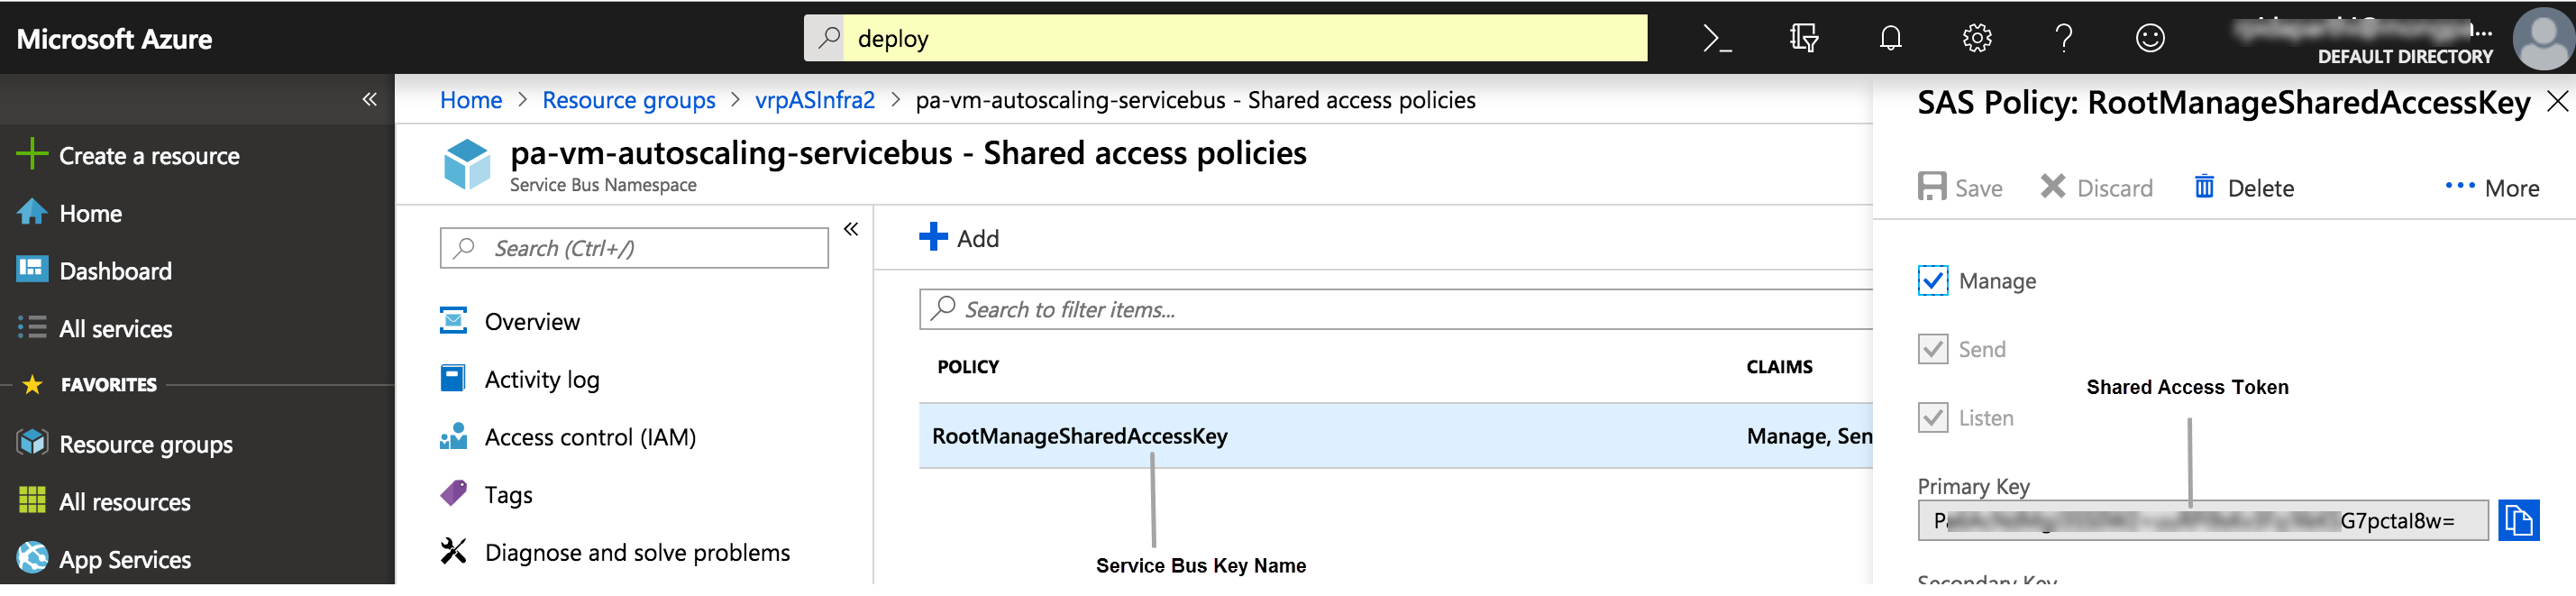Click the Add policy button
The height and width of the screenshot is (596, 2576).
[x=959, y=238]
